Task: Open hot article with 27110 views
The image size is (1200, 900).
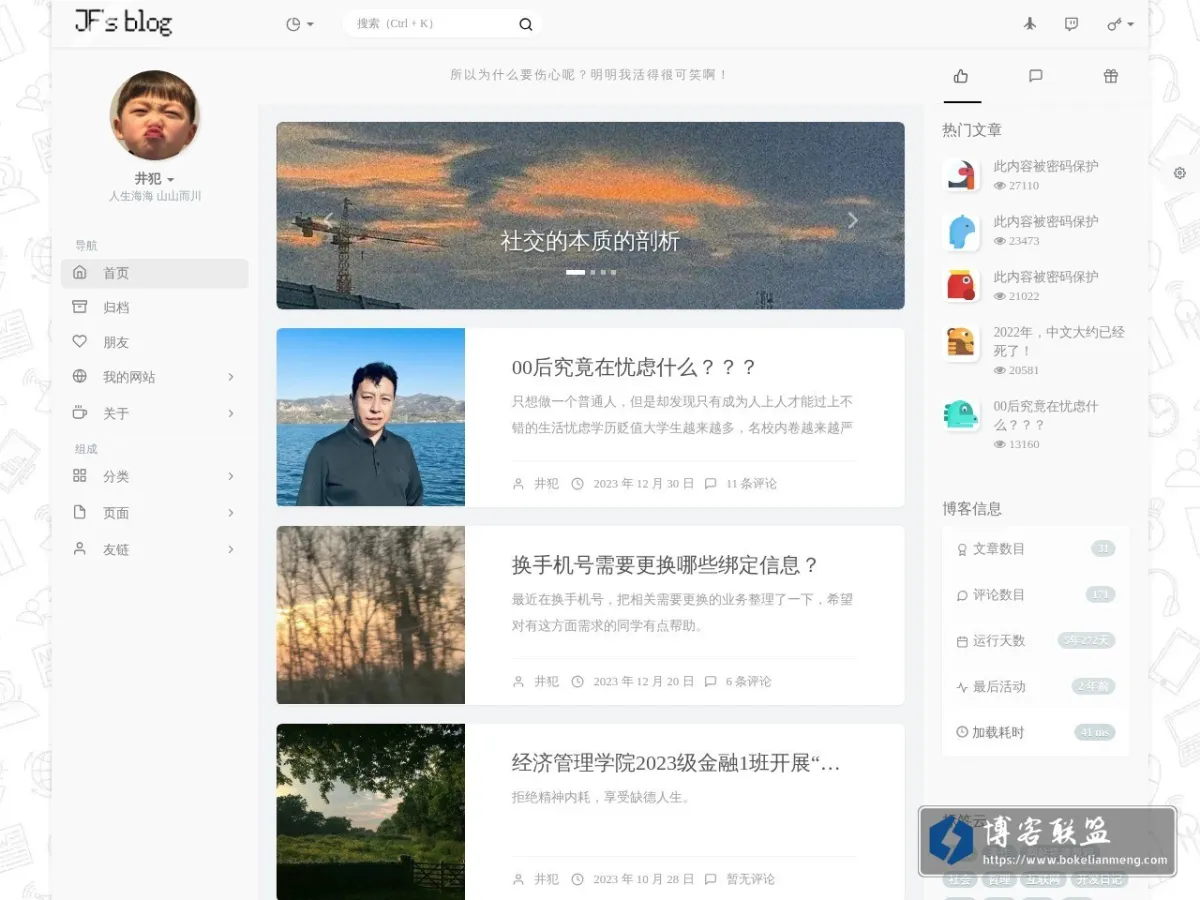Action: coord(1046,166)
